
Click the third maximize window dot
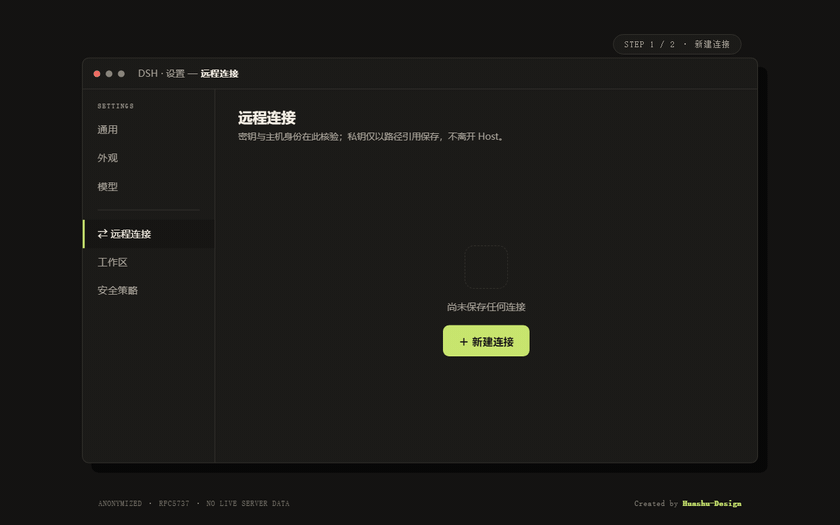pos(122,73)
